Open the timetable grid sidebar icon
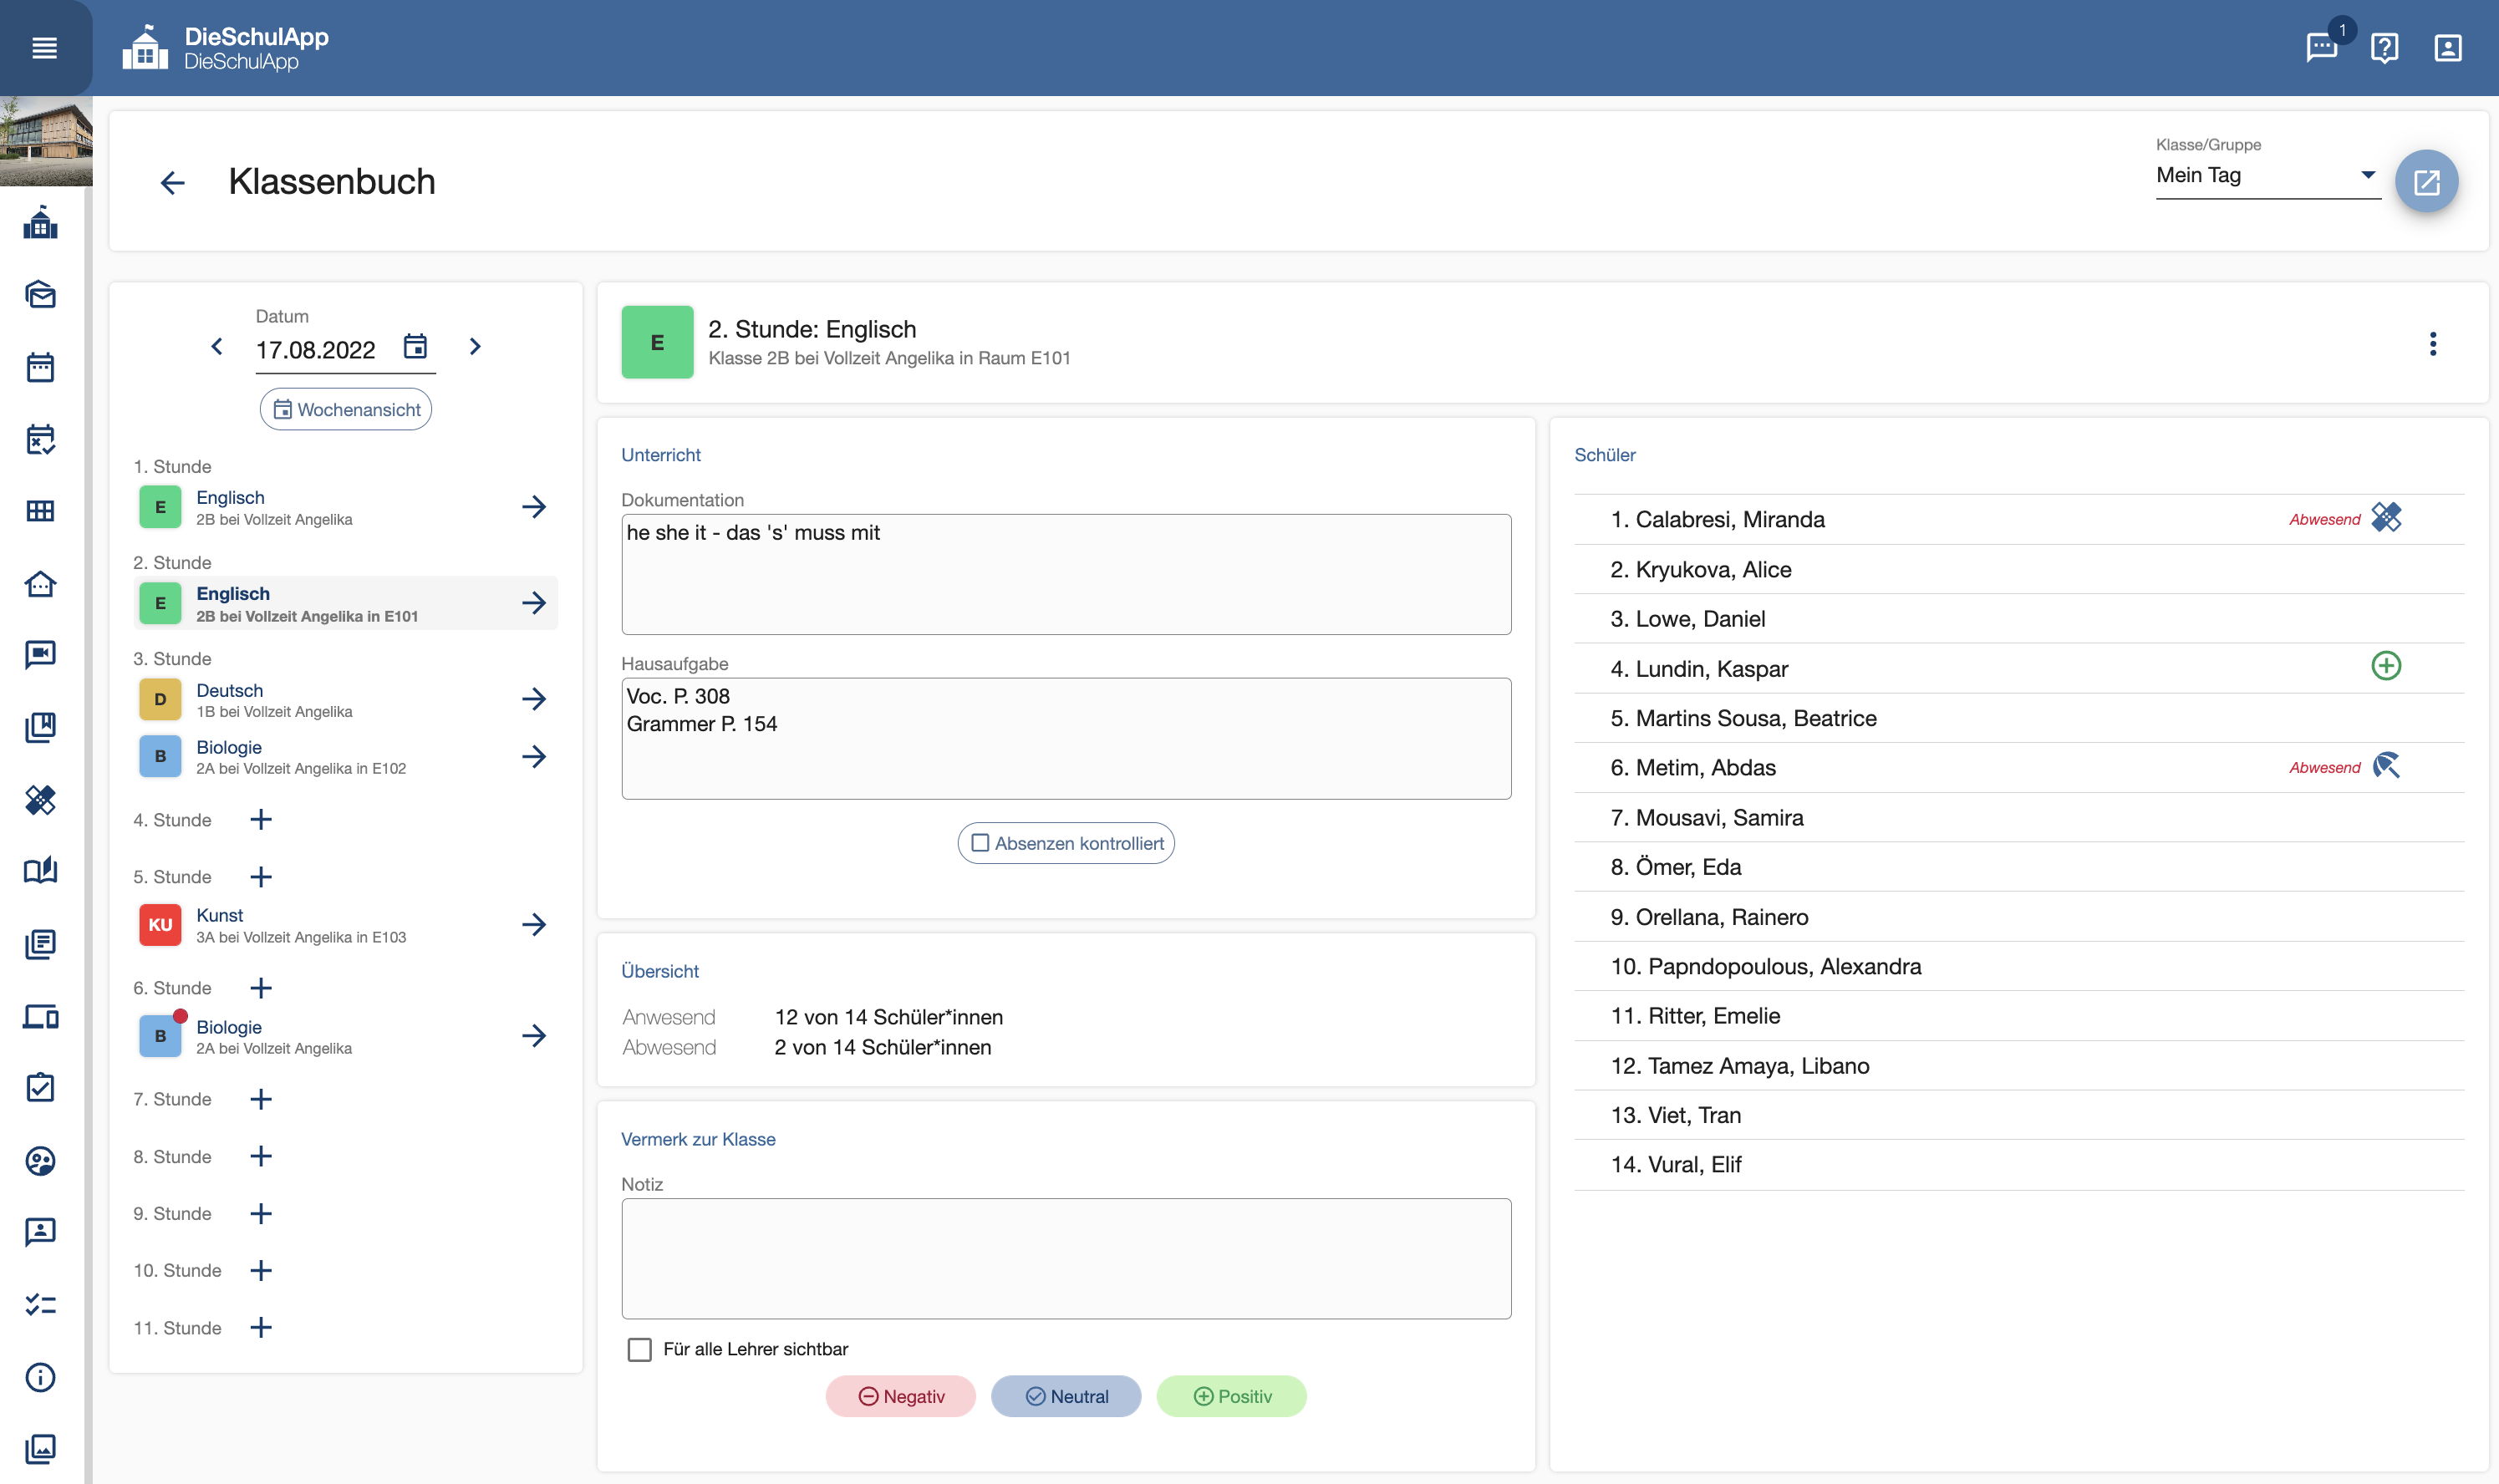2499x1484 pixels. click(x=41, y=511)
